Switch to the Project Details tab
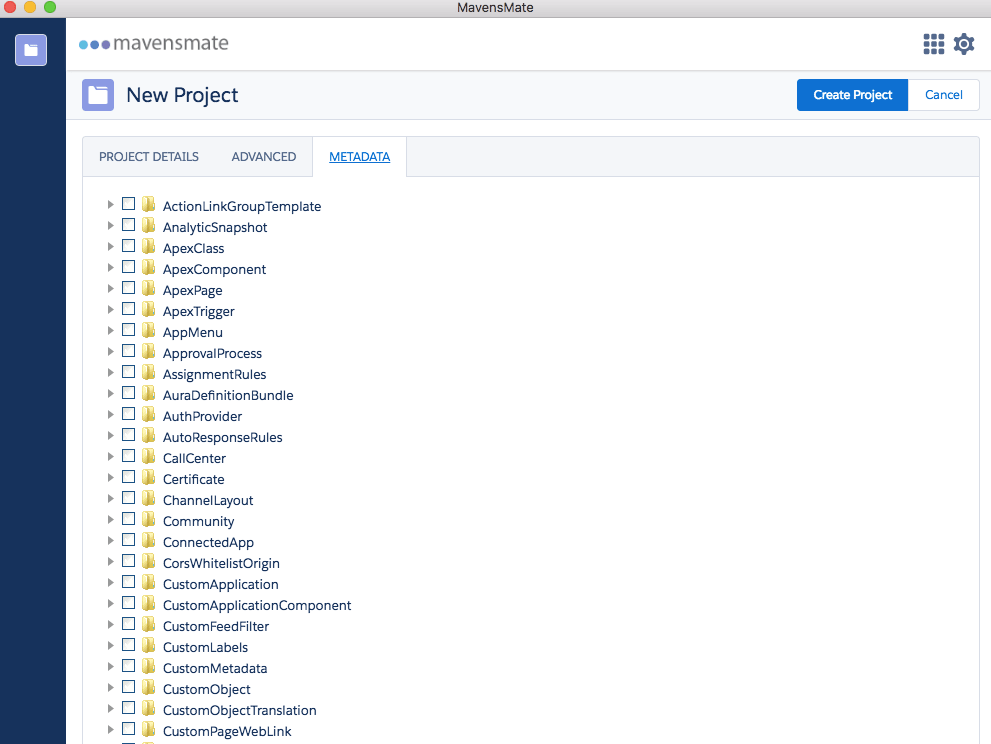991x744 pixels. click(x=149, y=157)
